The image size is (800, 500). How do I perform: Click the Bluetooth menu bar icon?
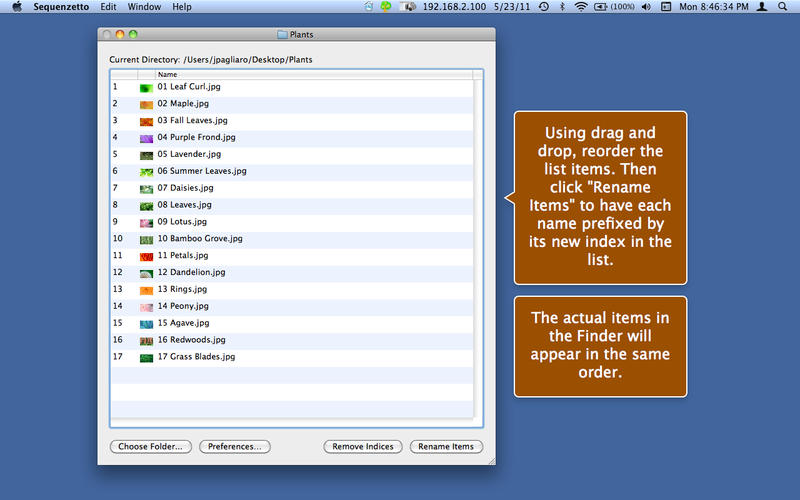coord(562,7)
